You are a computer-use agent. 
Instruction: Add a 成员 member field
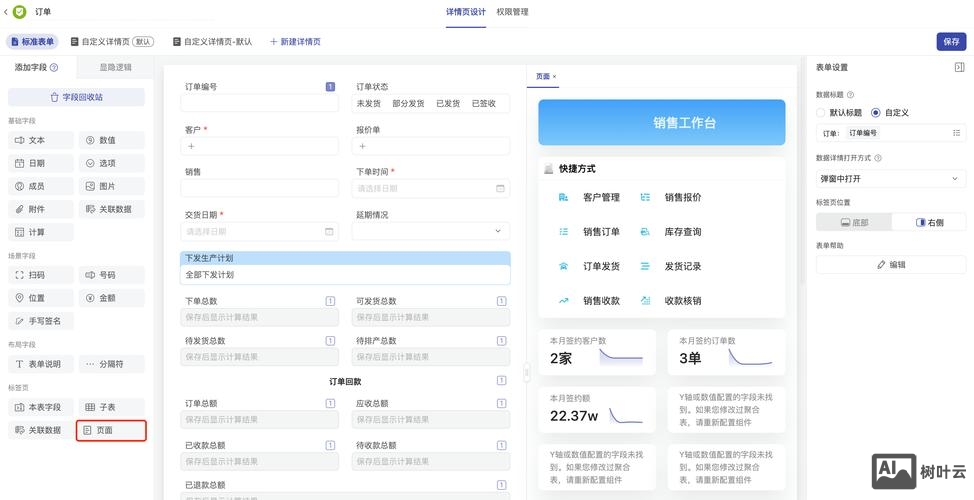[40, 186]
